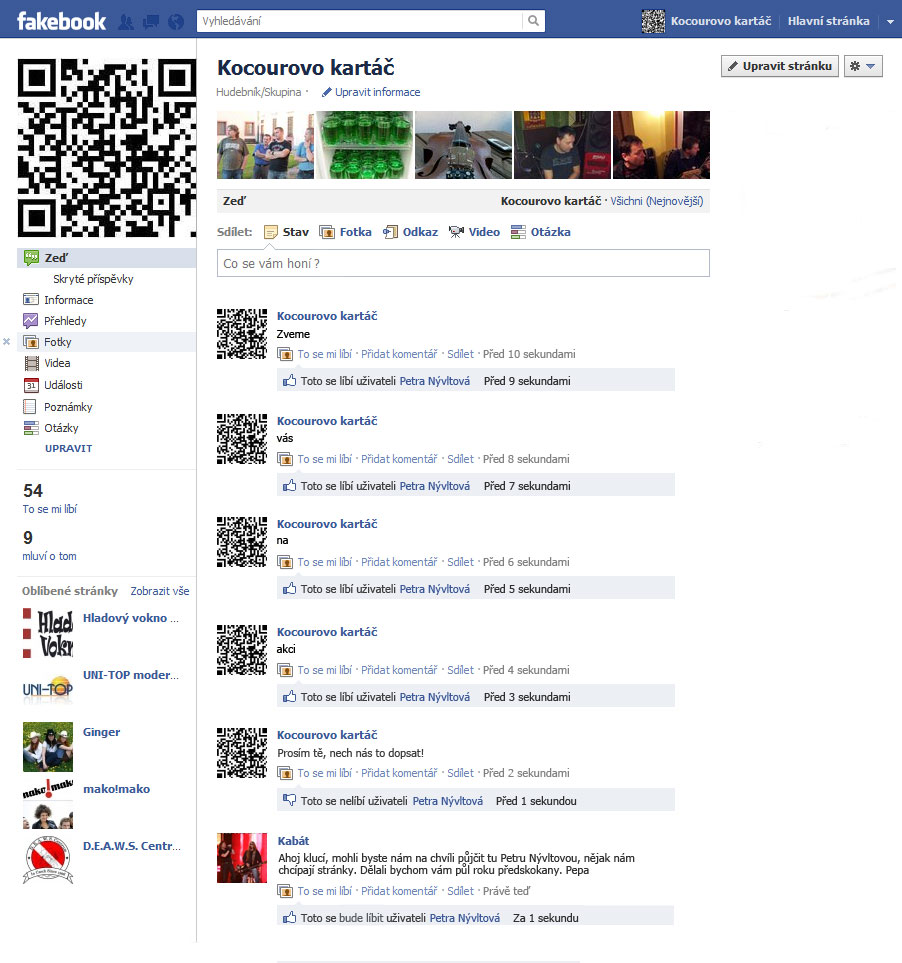
Task: Like the 'Zveme' post
Action: [x=324, y=354]
